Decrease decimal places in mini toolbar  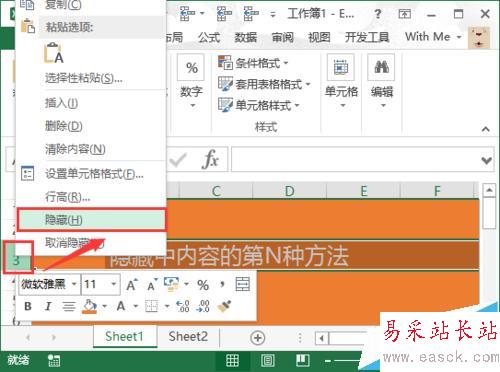[x=203, y=306]
